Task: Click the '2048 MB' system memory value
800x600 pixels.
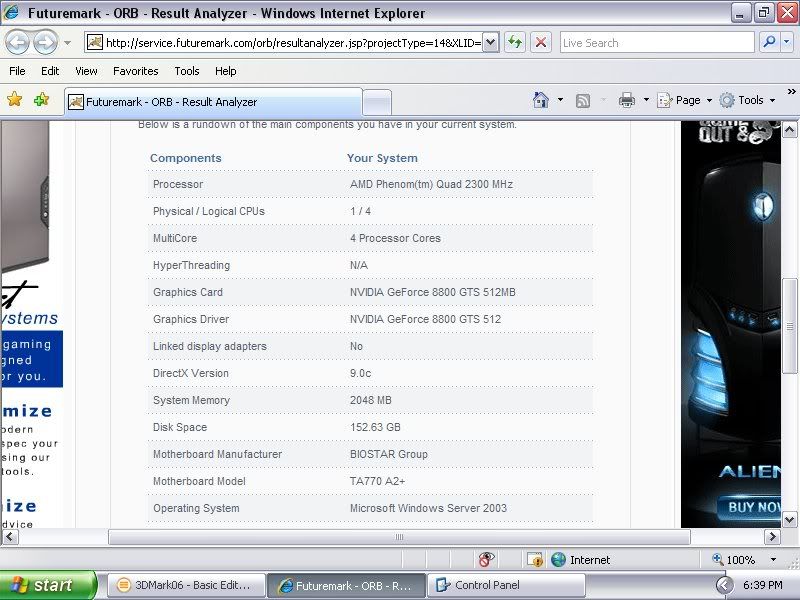Action: coord(370,400)
